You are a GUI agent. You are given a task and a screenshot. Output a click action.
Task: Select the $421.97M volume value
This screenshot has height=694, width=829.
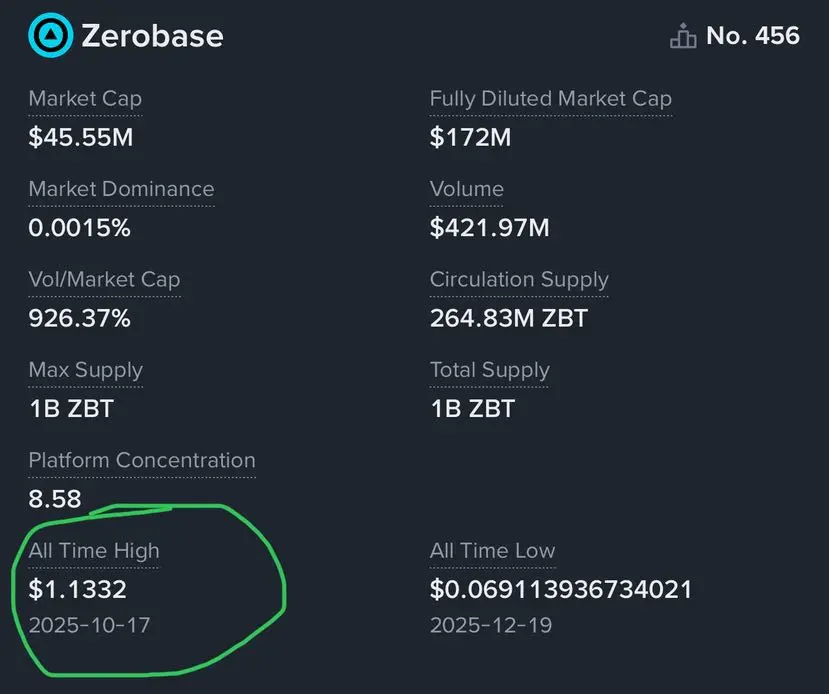coord(489,228)
